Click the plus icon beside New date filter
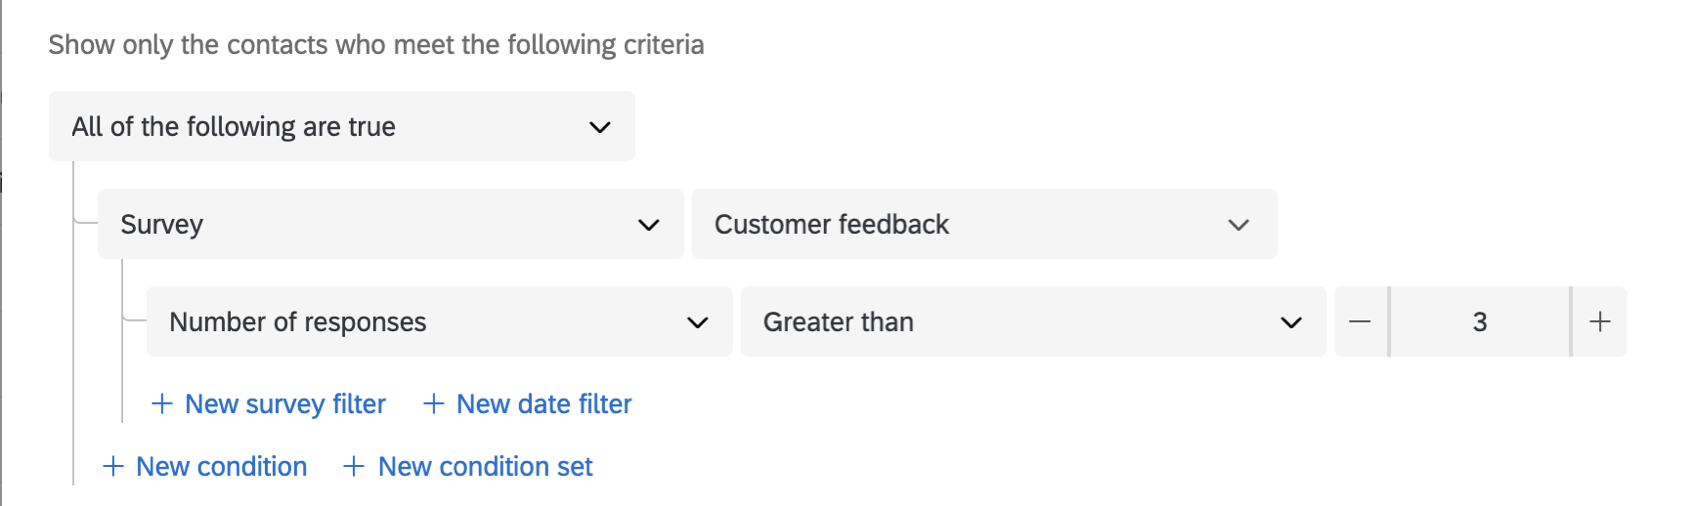Viewport: 1700px width, 506px height. click(x=433, y=404)
